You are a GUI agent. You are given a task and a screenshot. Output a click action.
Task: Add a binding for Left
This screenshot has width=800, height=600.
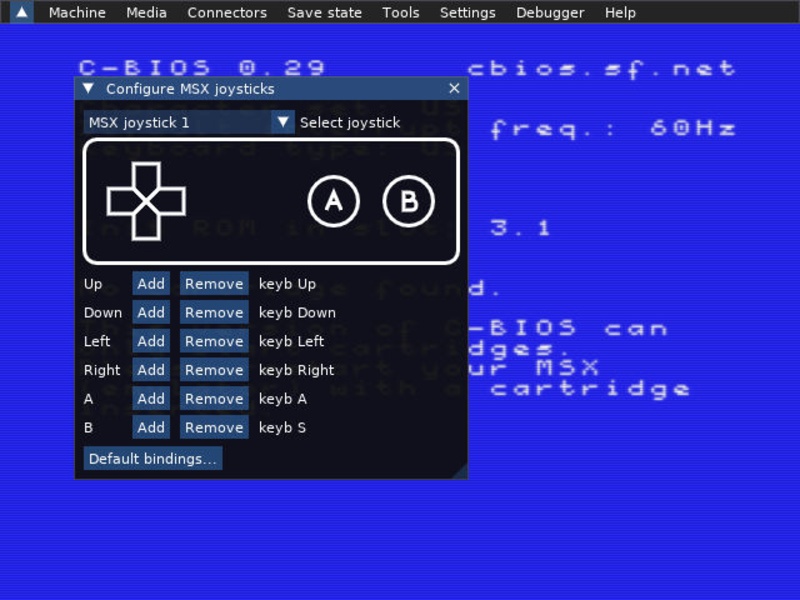(x=151, y=341)
